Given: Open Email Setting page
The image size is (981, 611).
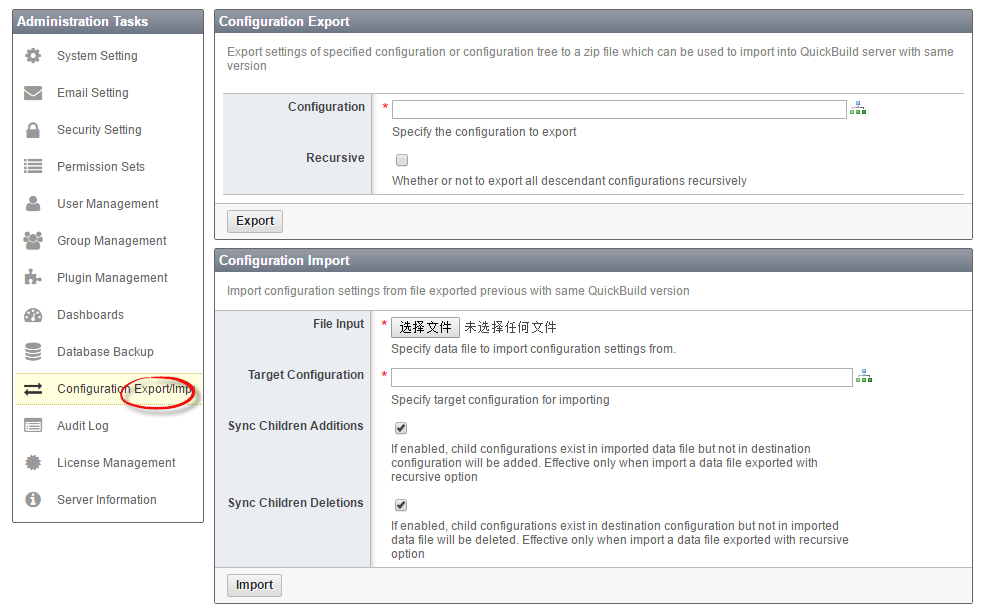Looking at the screenshot, I should pos(93,93).
